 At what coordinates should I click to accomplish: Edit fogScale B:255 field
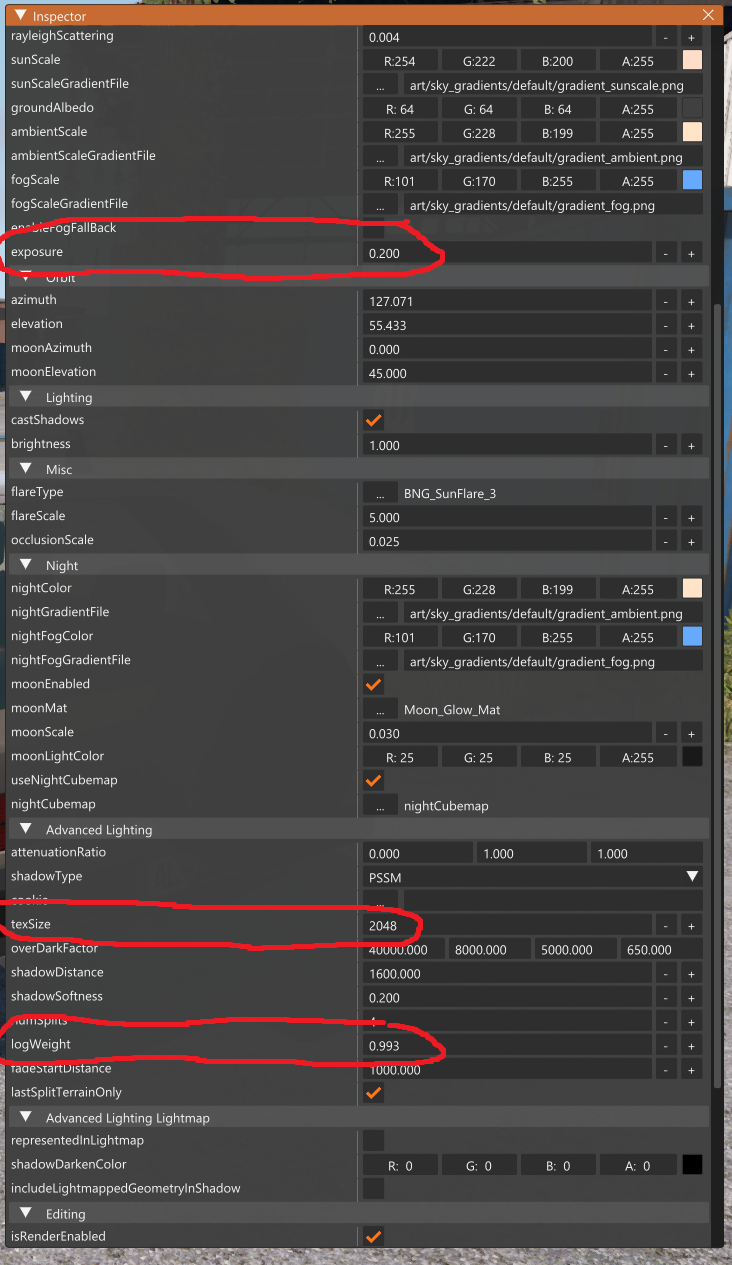557,181
